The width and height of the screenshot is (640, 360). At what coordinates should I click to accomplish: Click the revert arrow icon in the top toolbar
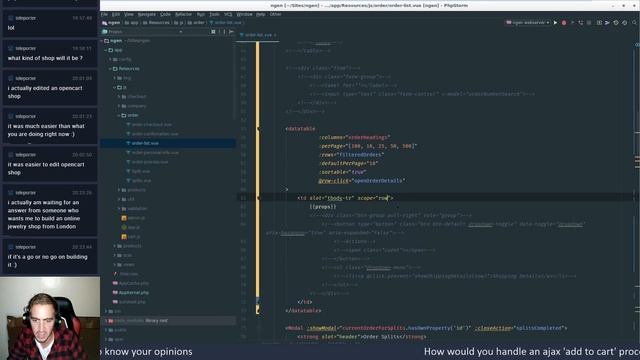pyautogui.click(x=624, y=23)
